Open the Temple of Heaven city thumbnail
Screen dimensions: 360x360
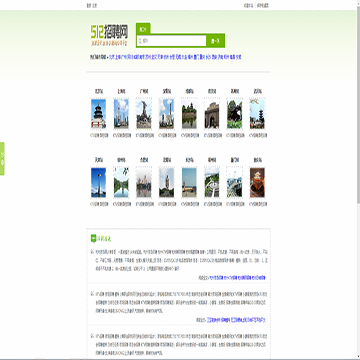pyautogui.click(x=98, y=114)
